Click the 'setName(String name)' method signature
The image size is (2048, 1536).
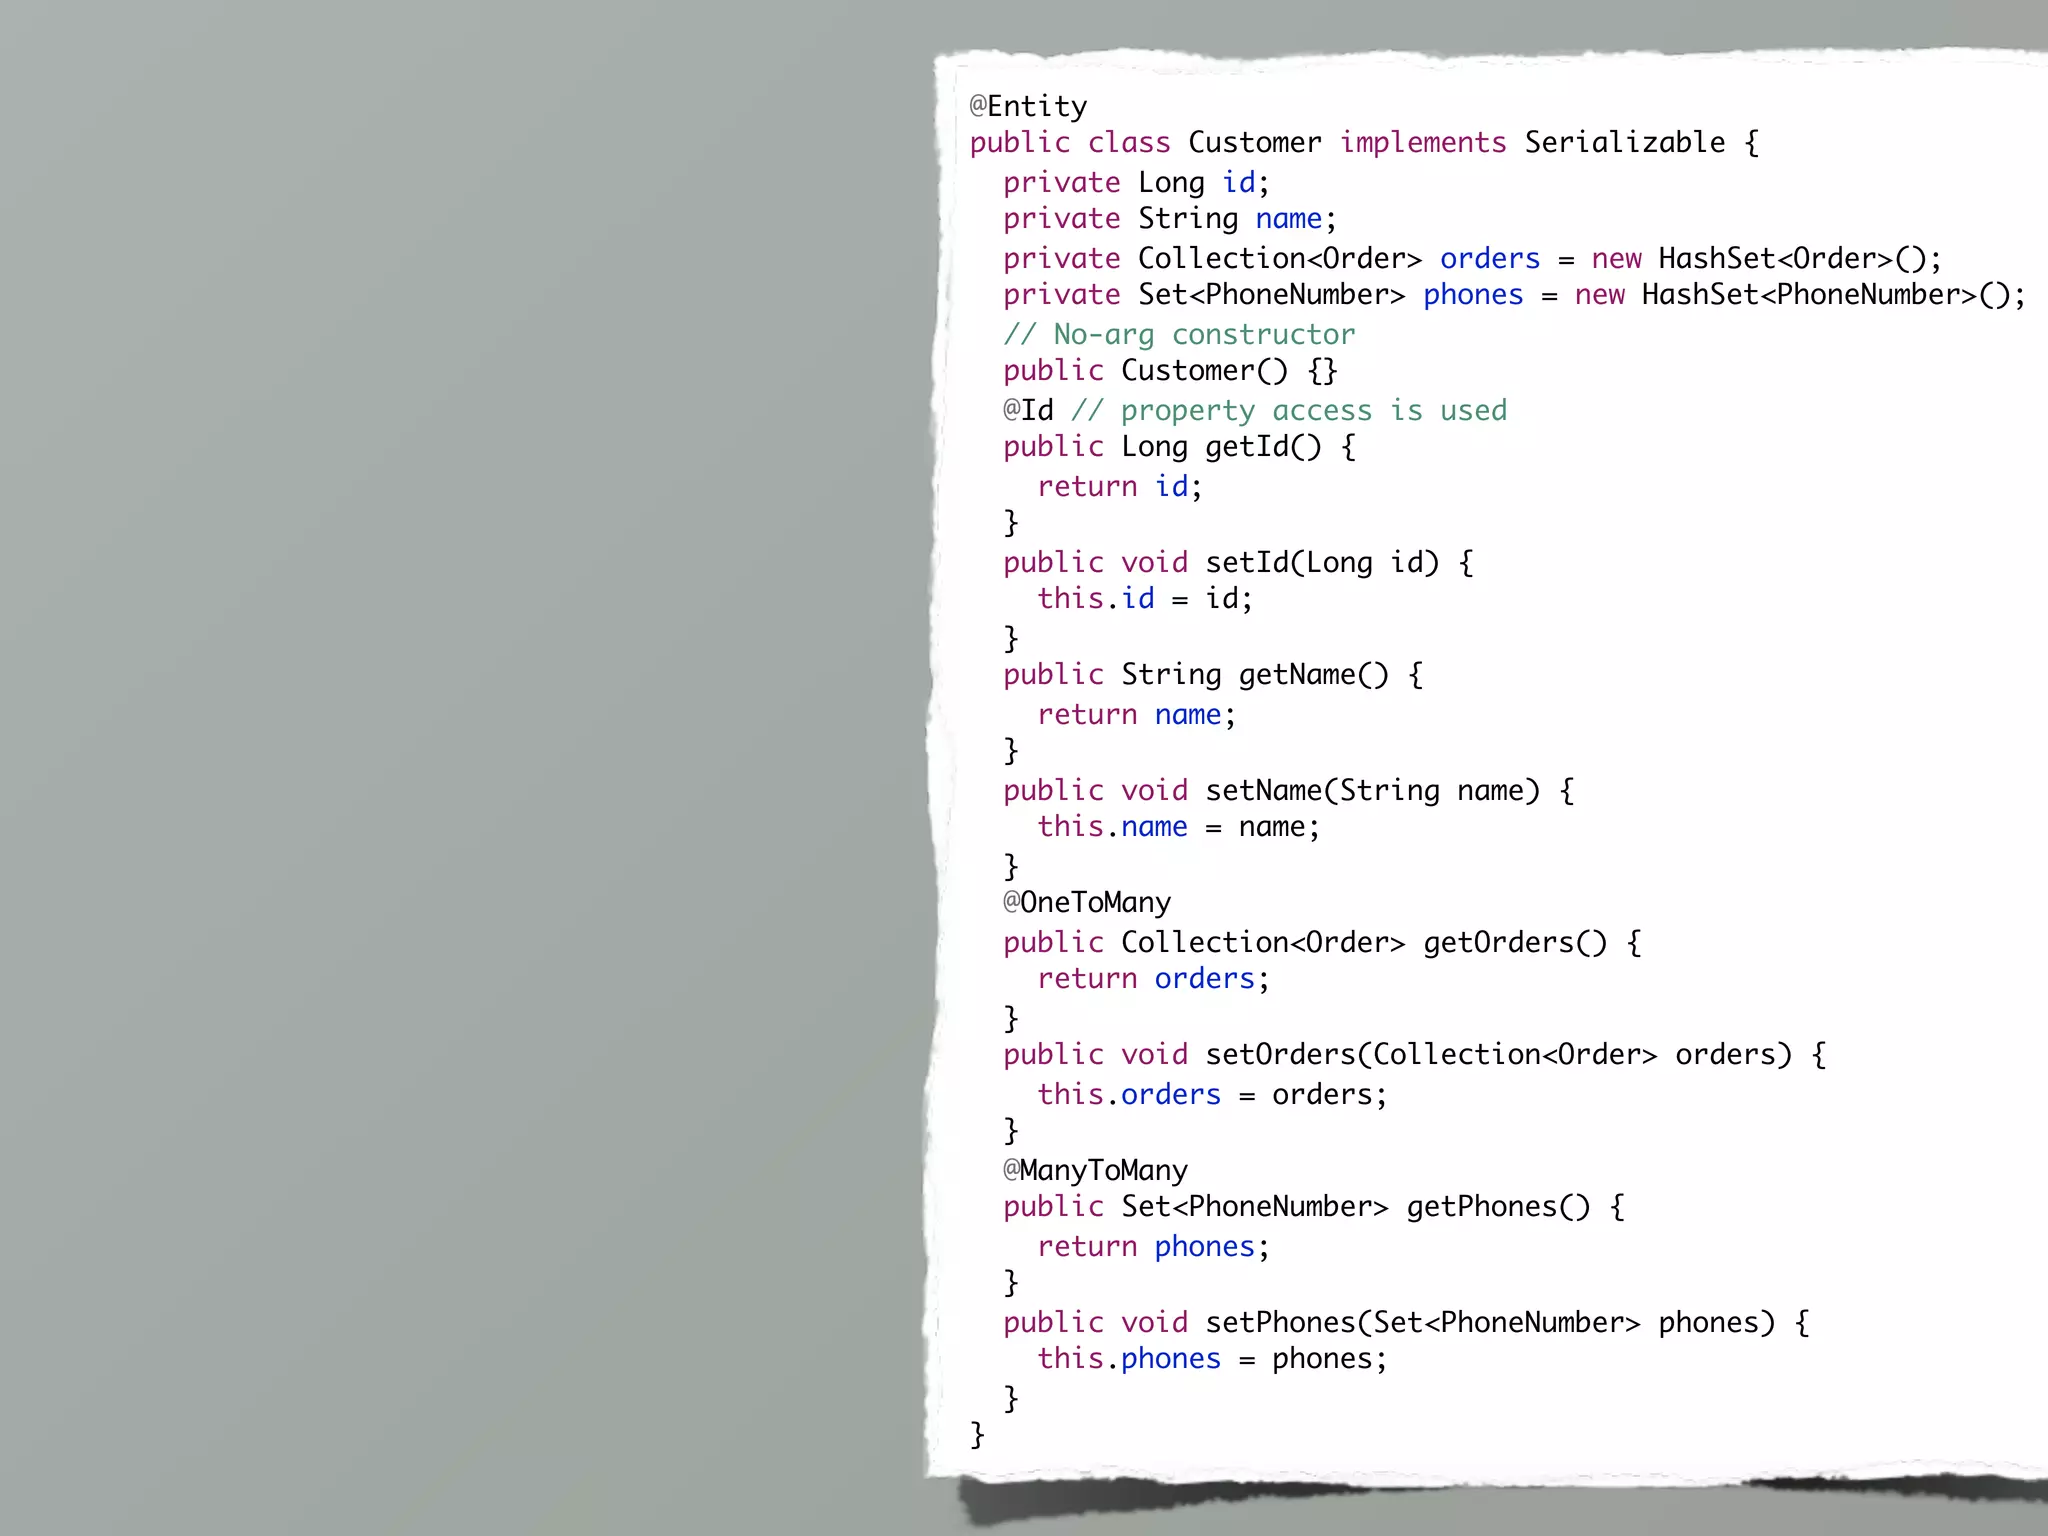pyautogui.click(x=1289, y=791)
